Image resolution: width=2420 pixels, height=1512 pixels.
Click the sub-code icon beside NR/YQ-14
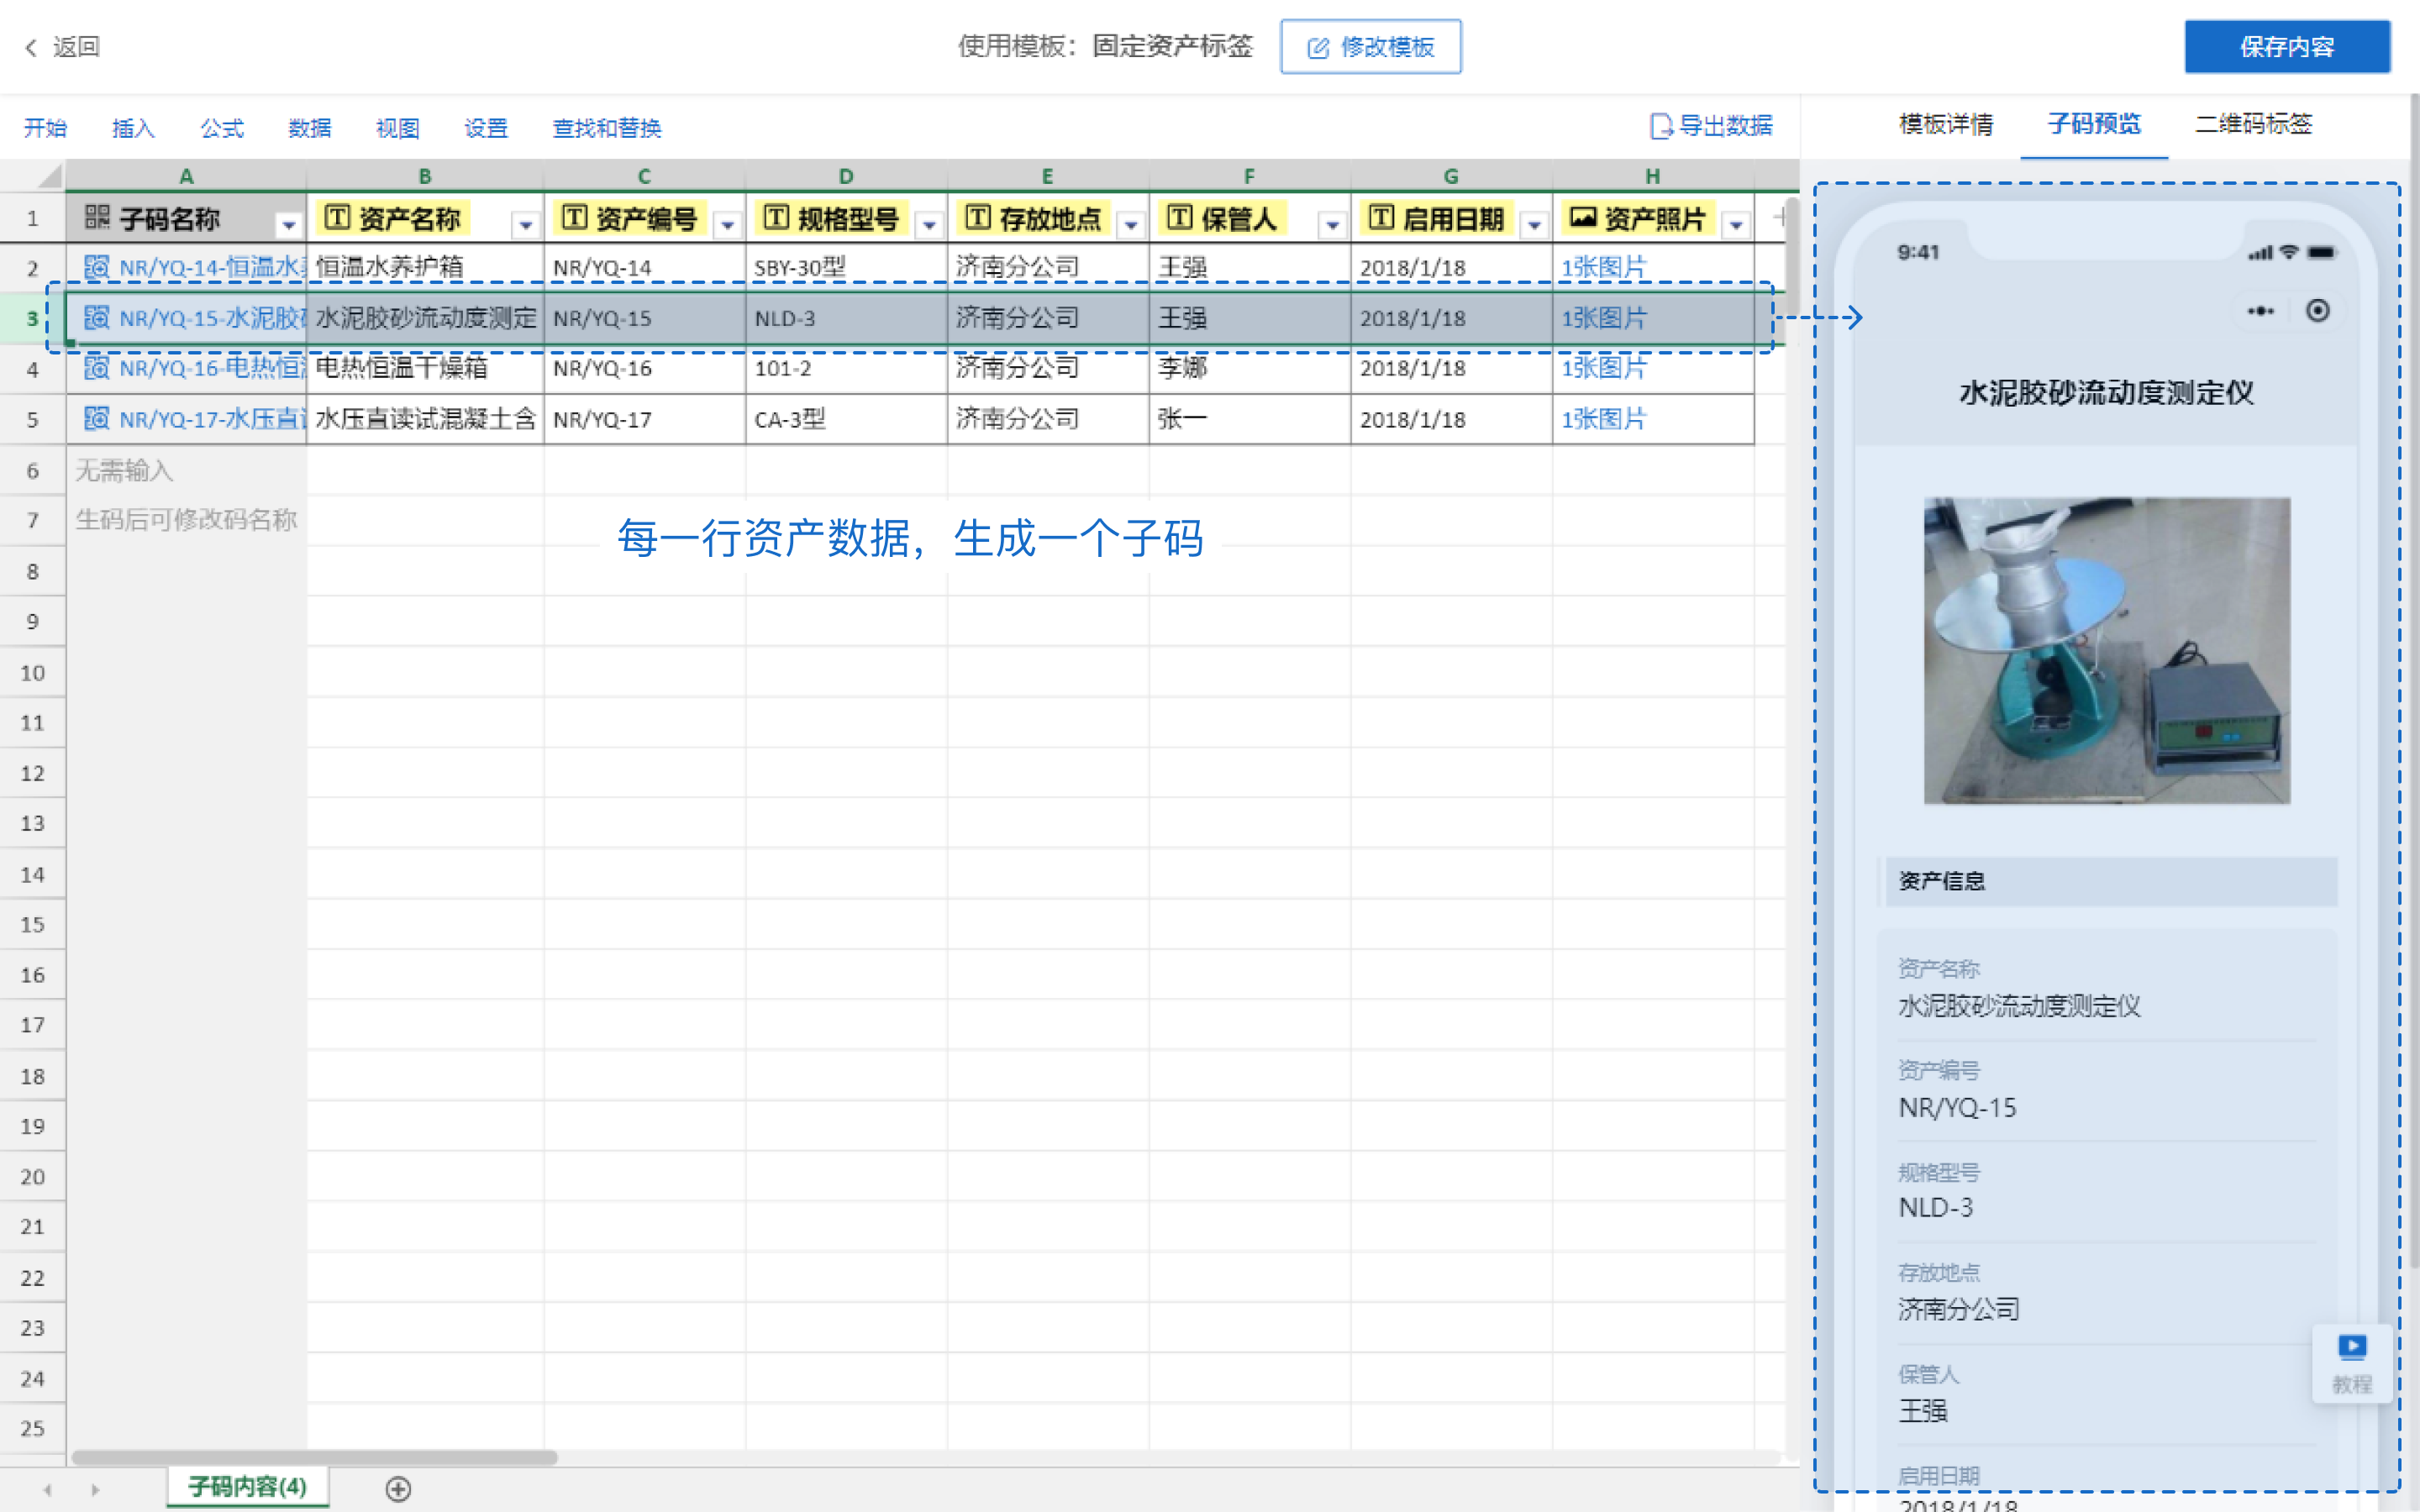[x=95, y=267]
